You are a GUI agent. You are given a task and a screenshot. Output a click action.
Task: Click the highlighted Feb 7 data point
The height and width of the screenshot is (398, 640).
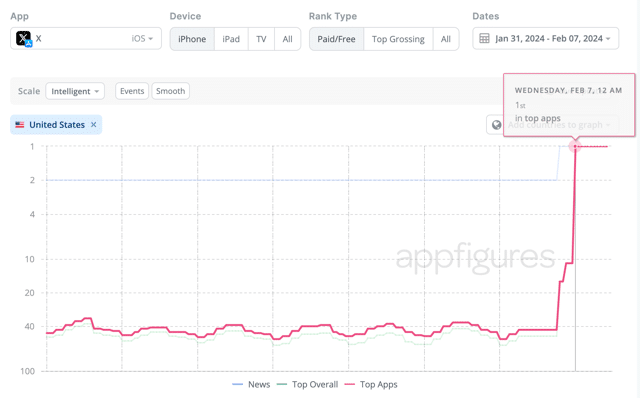[575, 146]
